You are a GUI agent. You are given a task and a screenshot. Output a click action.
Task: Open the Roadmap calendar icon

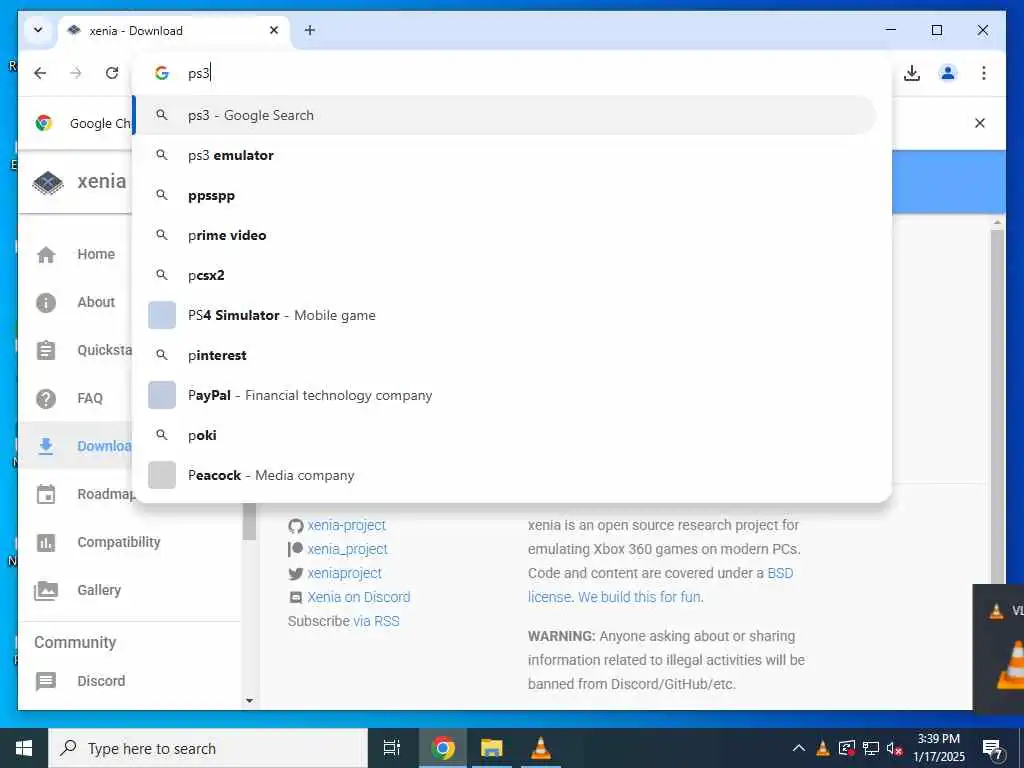tap(46, 494)
